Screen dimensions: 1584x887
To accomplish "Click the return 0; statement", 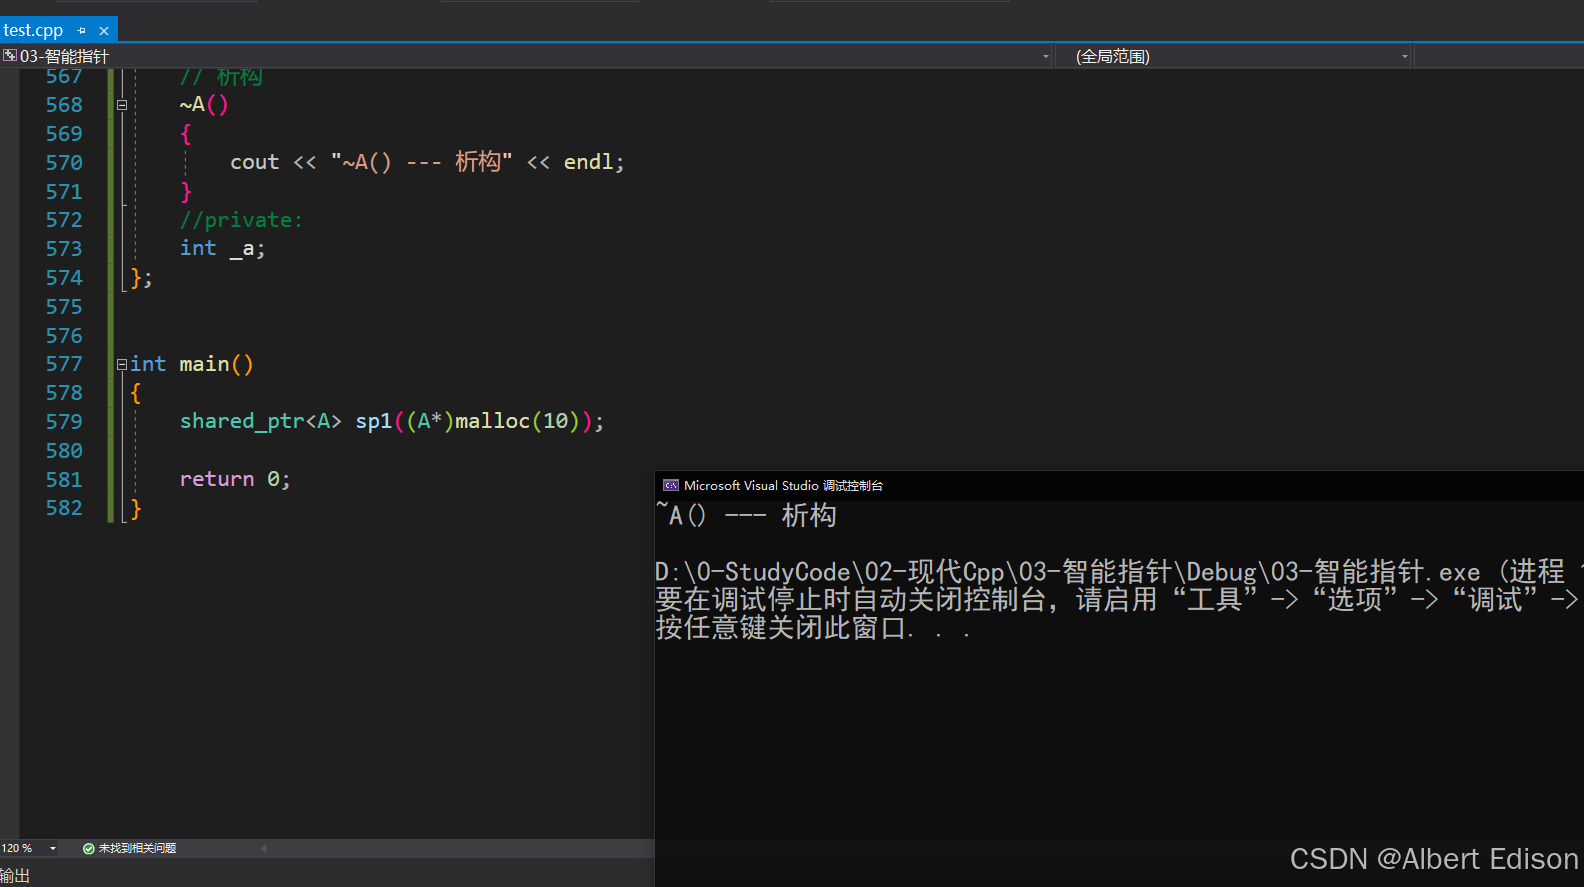I will (x=235, y=479).
